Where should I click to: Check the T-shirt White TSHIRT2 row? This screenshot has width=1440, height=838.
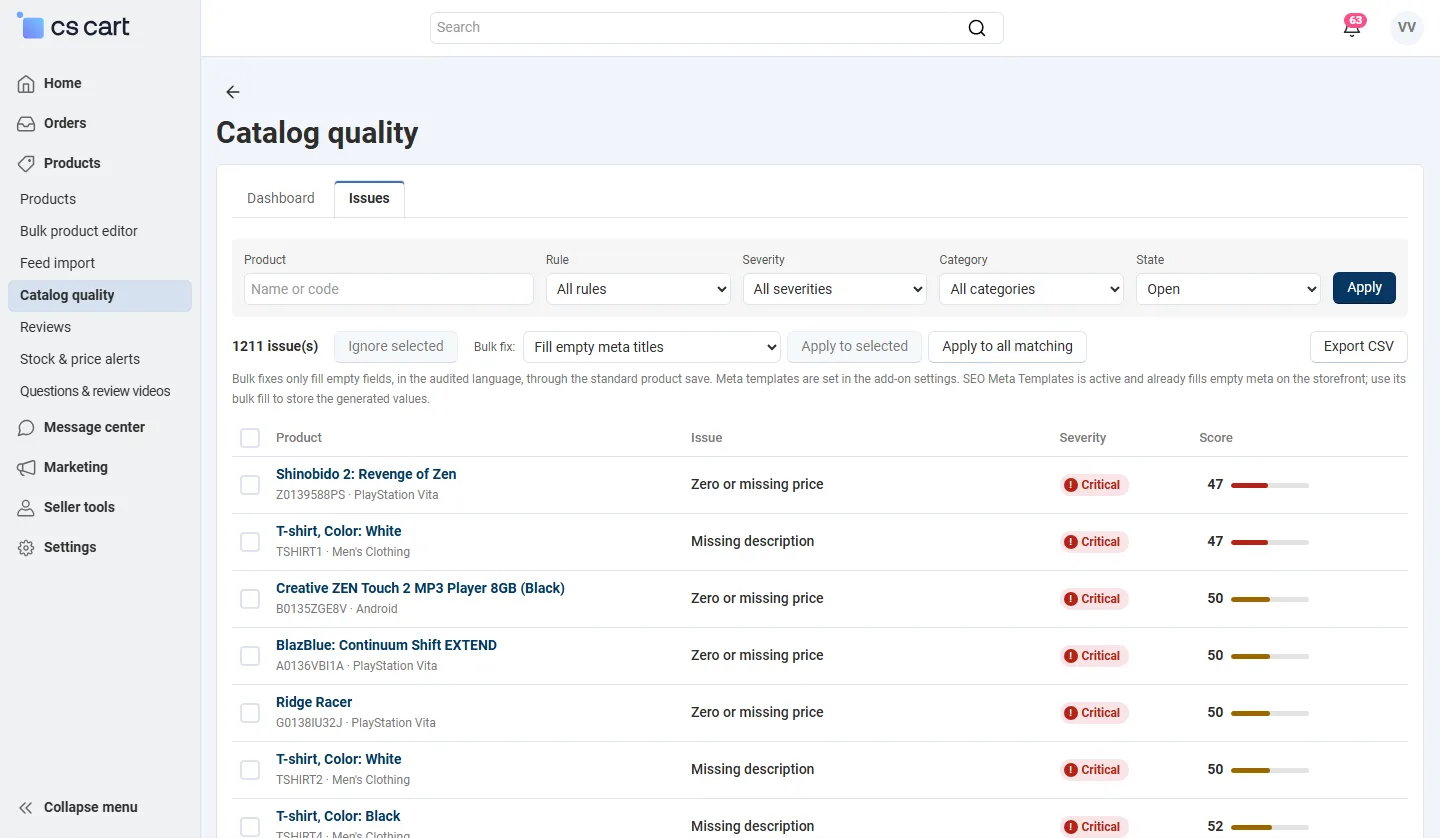coord(250,770)
